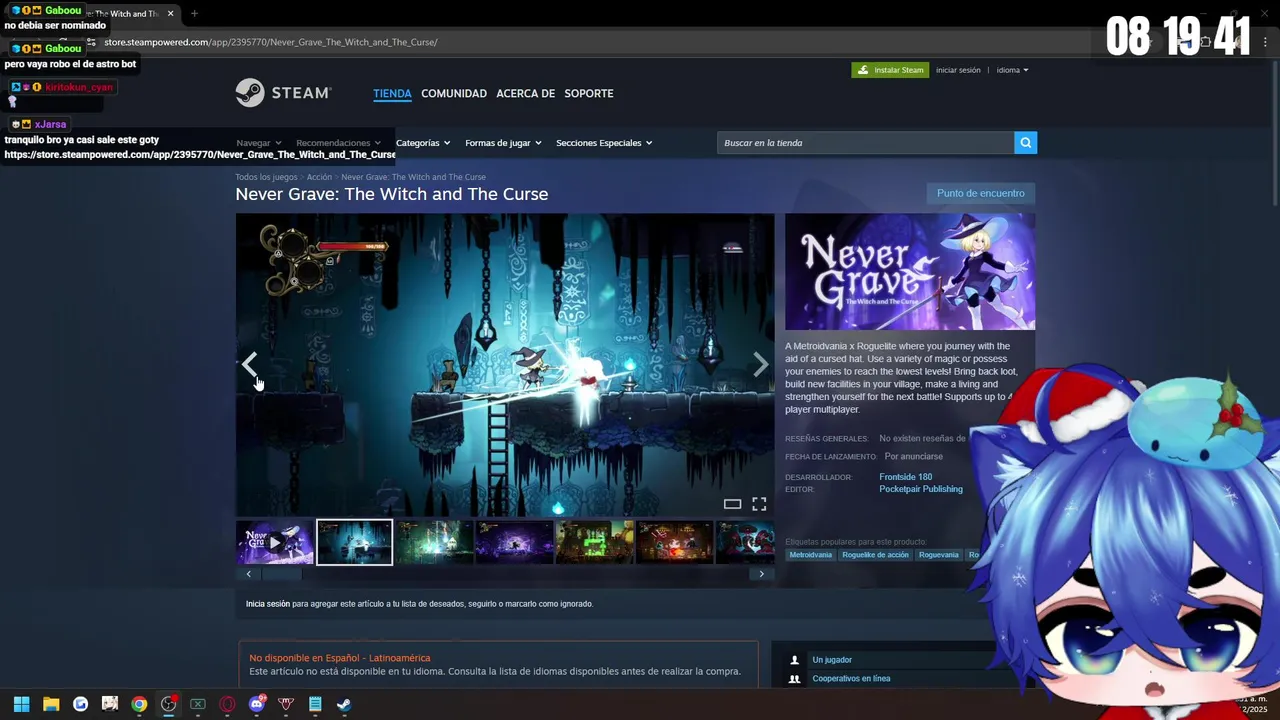This screenshot has height=720, width=1280.
Task: Open the Notepad app in the taskbar
Action: click(315, 704)
